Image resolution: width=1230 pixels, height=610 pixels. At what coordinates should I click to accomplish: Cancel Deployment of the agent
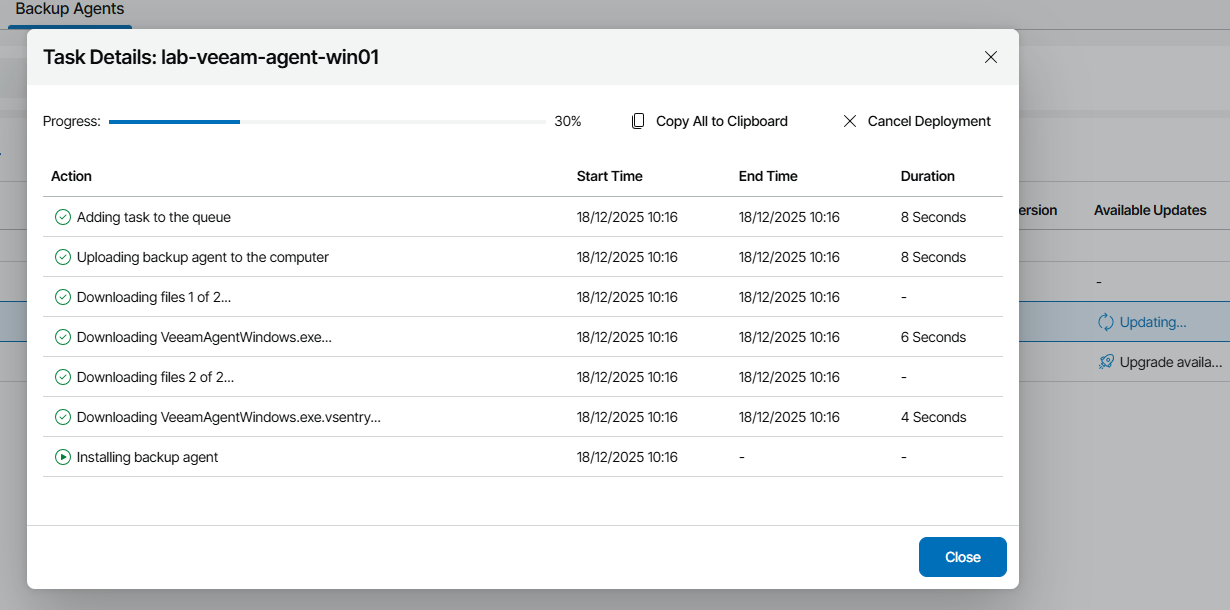(928, 121)
